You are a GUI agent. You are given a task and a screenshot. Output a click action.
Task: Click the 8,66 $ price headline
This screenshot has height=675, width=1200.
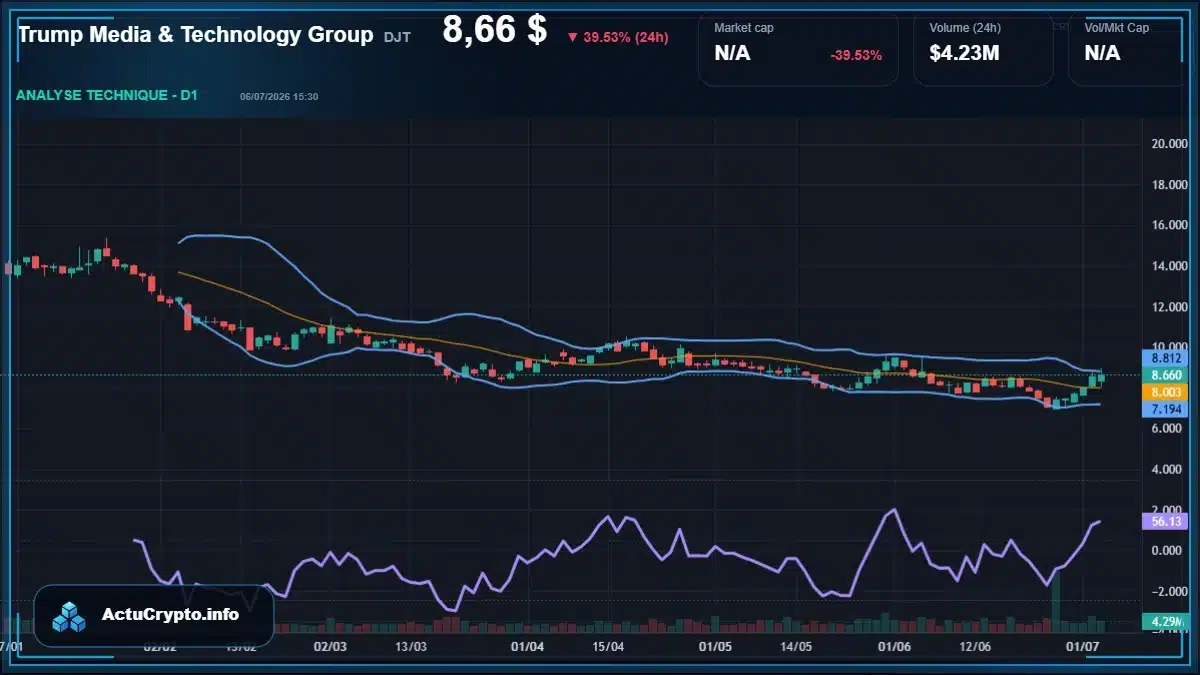[x=494, y=30]
